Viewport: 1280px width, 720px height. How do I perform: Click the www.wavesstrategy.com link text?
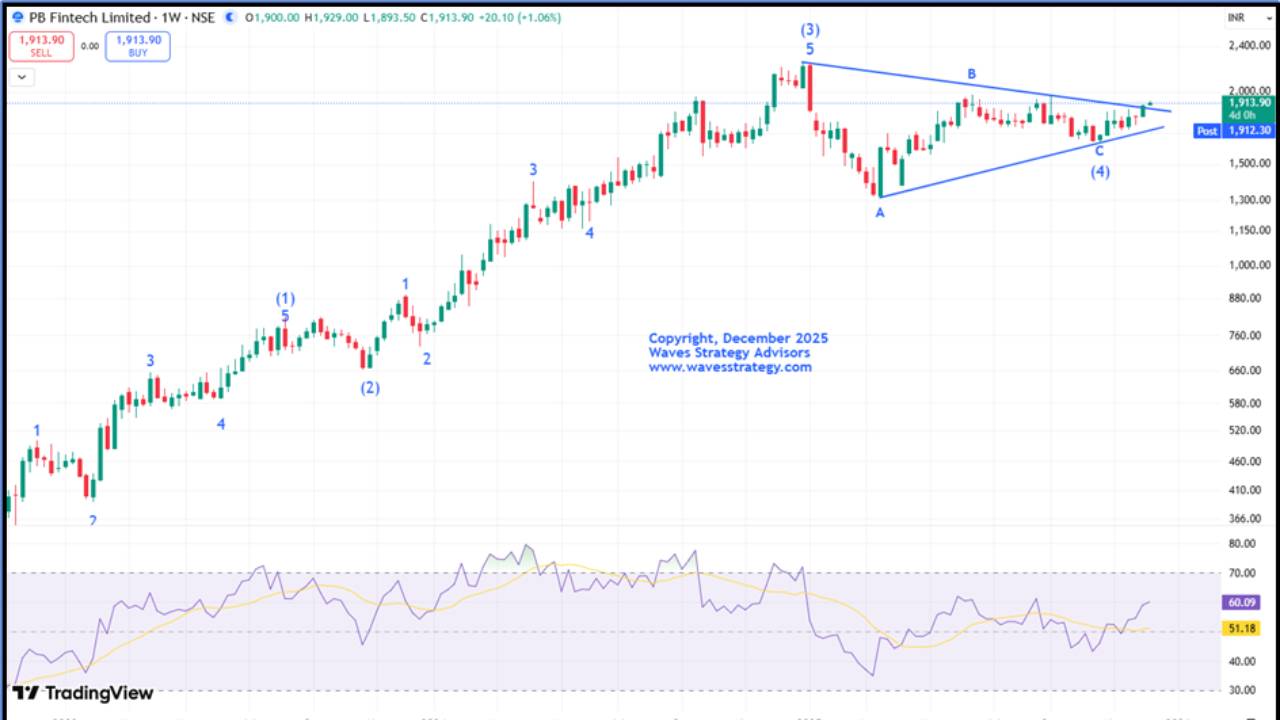click(x=731, y=367)
